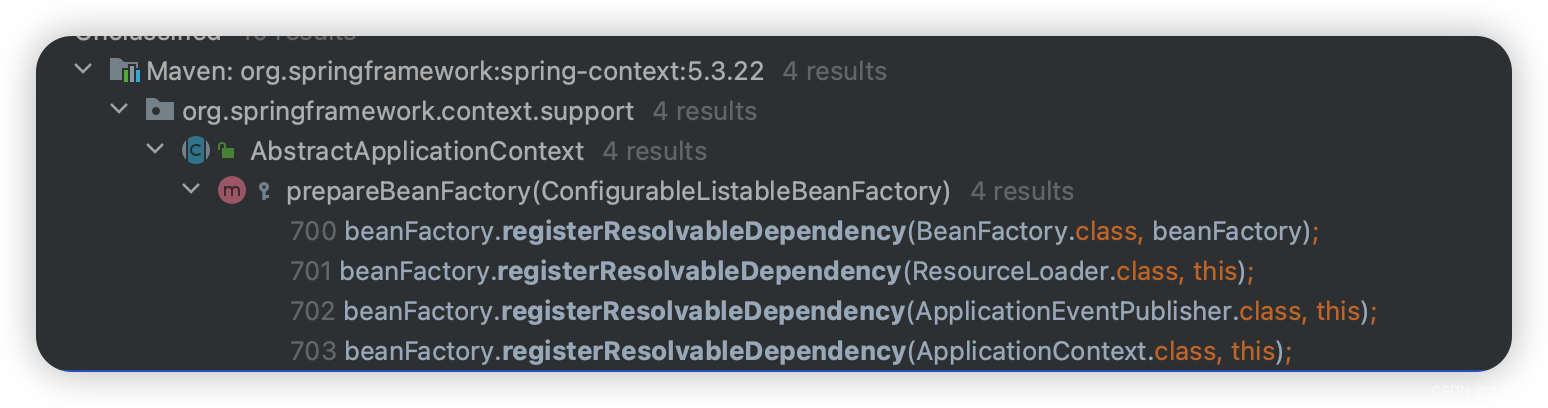Click the class icon beside AbstractApplicationContext
This screenshot has width=1548, height=408.
click(x=196, y=151)
